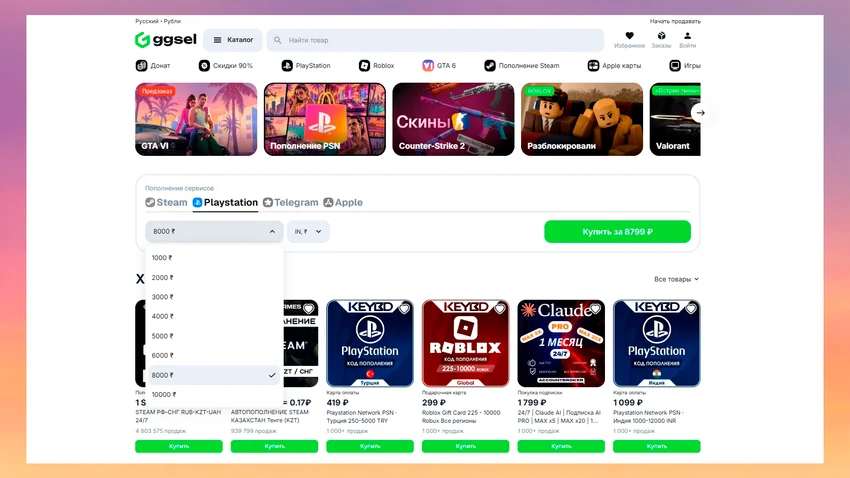This screenshot has height=478, width=850.
Task: Open the Донат category
Action: (x=153, y=66)
